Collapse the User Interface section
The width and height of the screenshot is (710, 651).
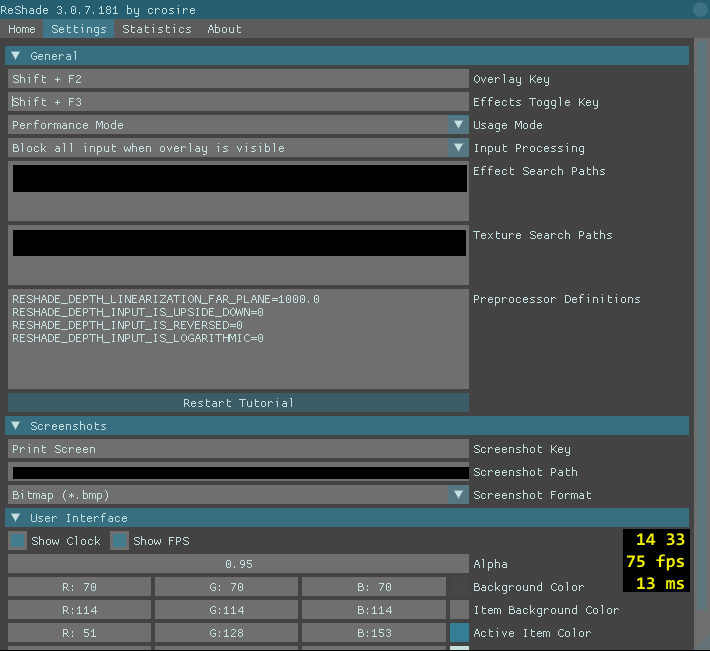tap(347, 517)
